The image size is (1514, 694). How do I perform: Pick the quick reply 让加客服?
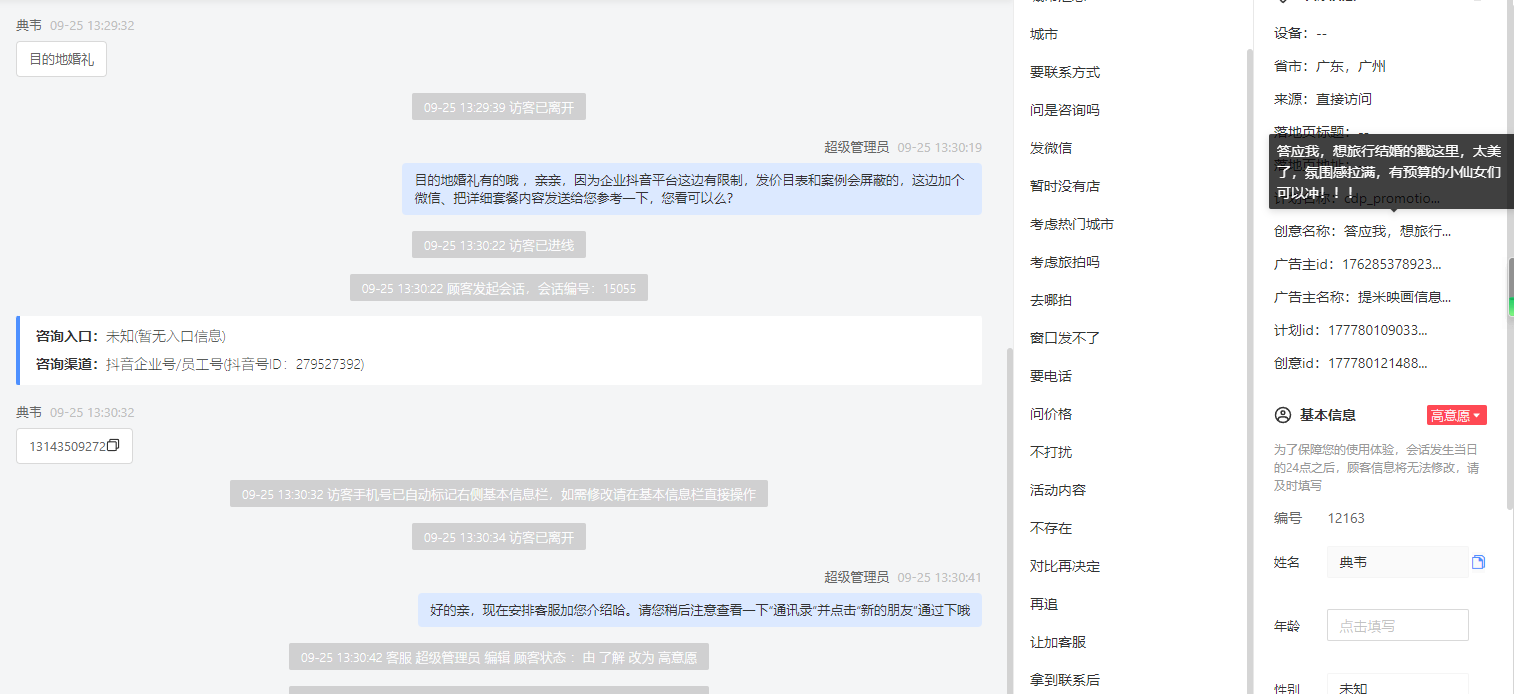click(x=1058, y=642)
